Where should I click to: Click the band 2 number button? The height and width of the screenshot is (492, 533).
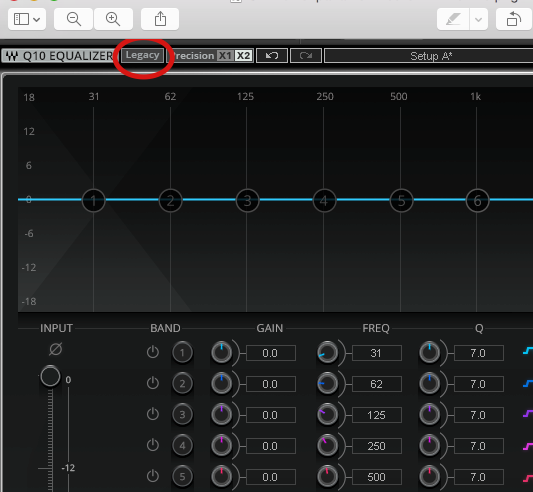183,384
